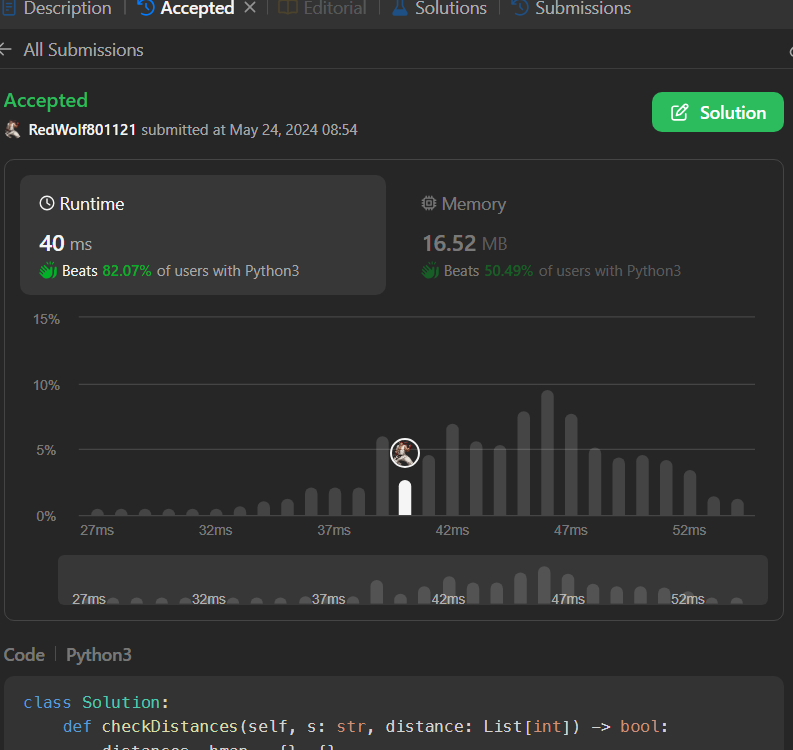Click the Submissions history icon

pyautogui.click(x=520, y=9)
